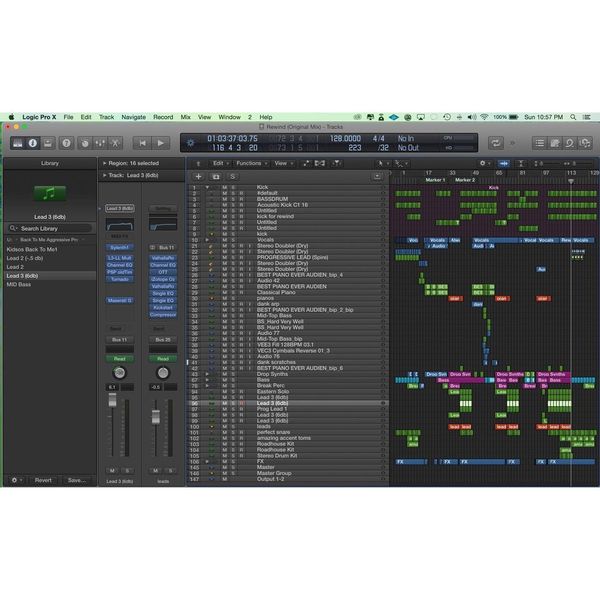Click the Revert button in Library
The width and height of the screenshot is (600, 600).
pos(43,480)
